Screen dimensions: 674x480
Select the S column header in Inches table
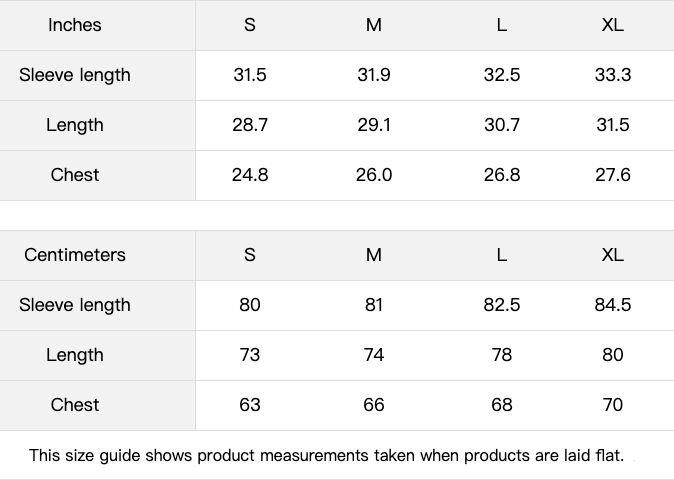(250, 25)
